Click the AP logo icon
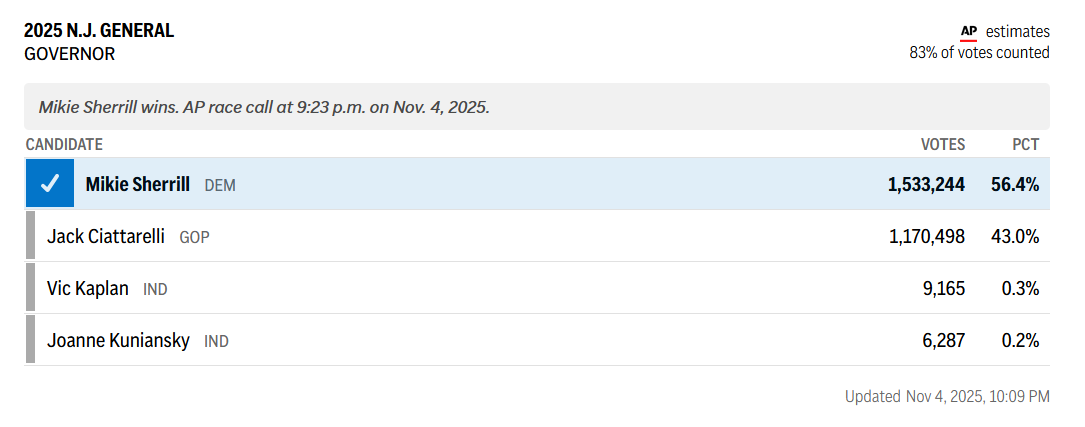 point(968,32)
